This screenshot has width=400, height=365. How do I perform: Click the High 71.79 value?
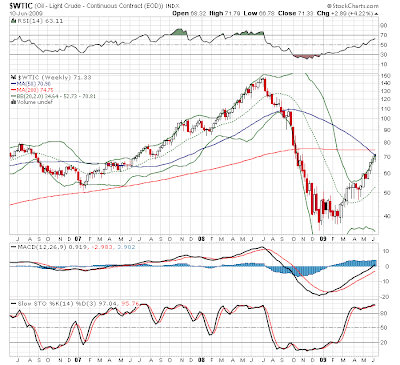[x=225, y=13]
